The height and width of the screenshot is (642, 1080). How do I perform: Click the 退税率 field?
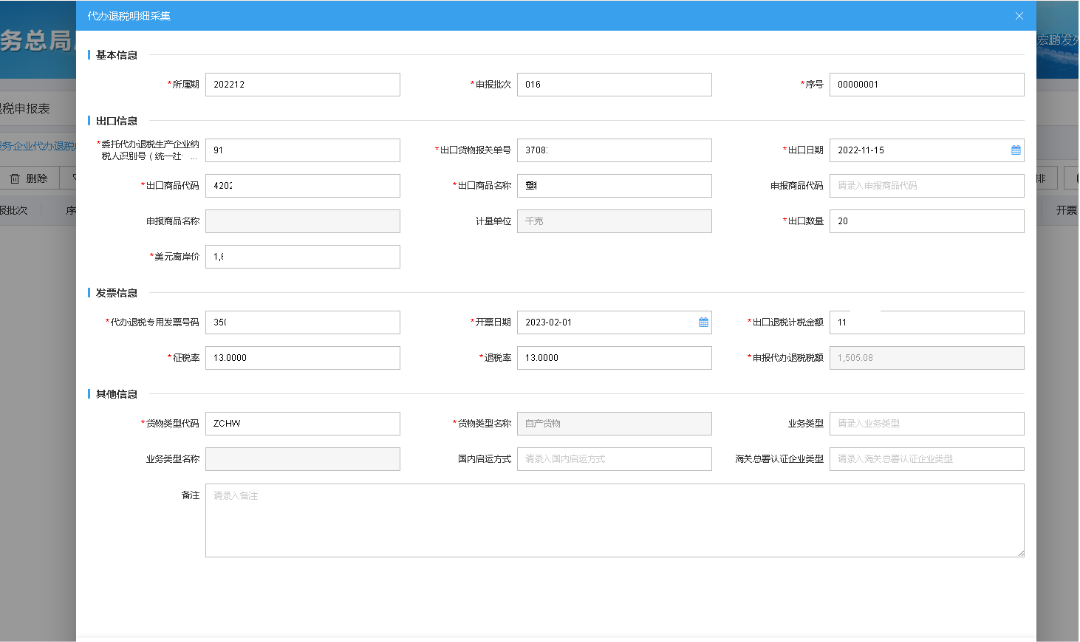[x=614, y=358]
